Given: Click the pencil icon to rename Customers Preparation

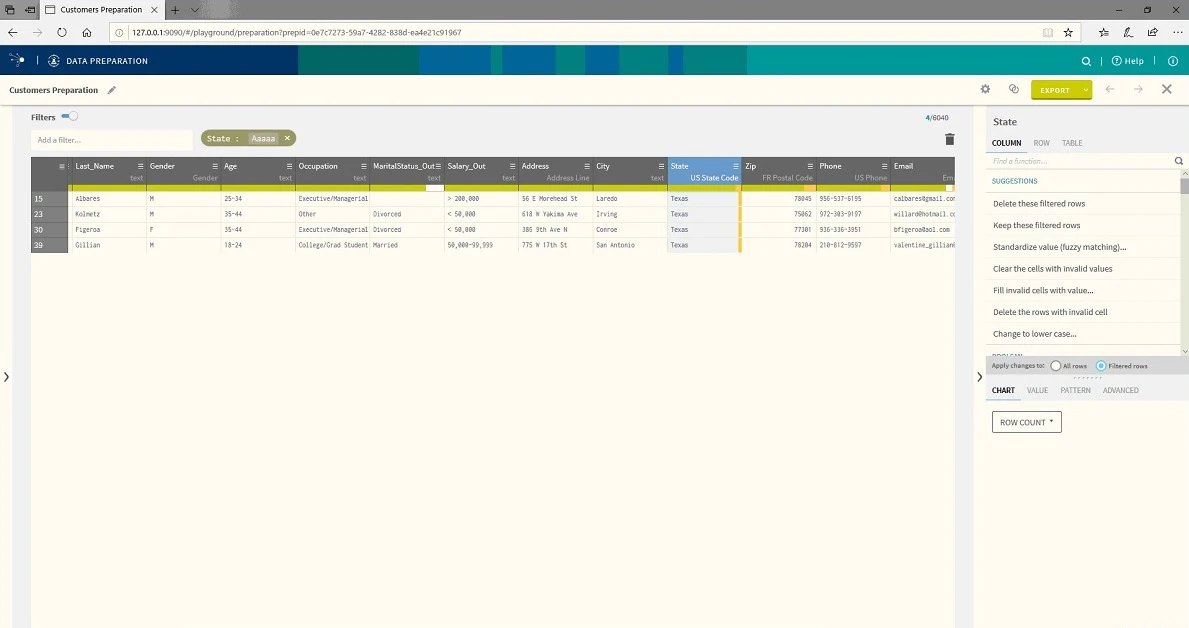Looking at the screenshot, I should [111, 90].
